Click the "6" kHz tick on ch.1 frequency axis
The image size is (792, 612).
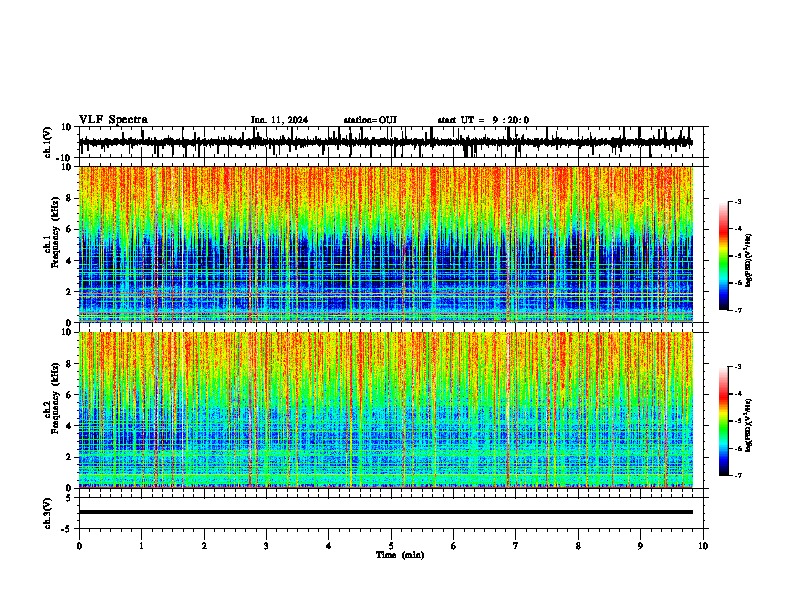[70, 229]
